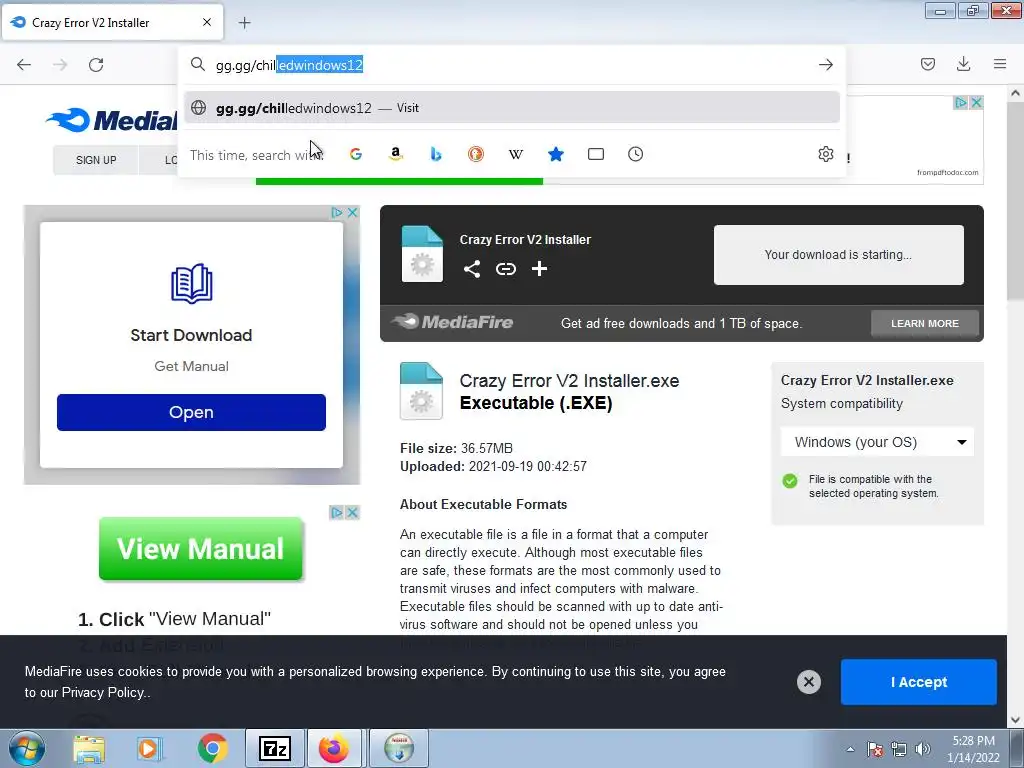The width and height of the screenshot is (1024, 768).
Task: Click the Firefox taskbar button
Action: point(334,748)
